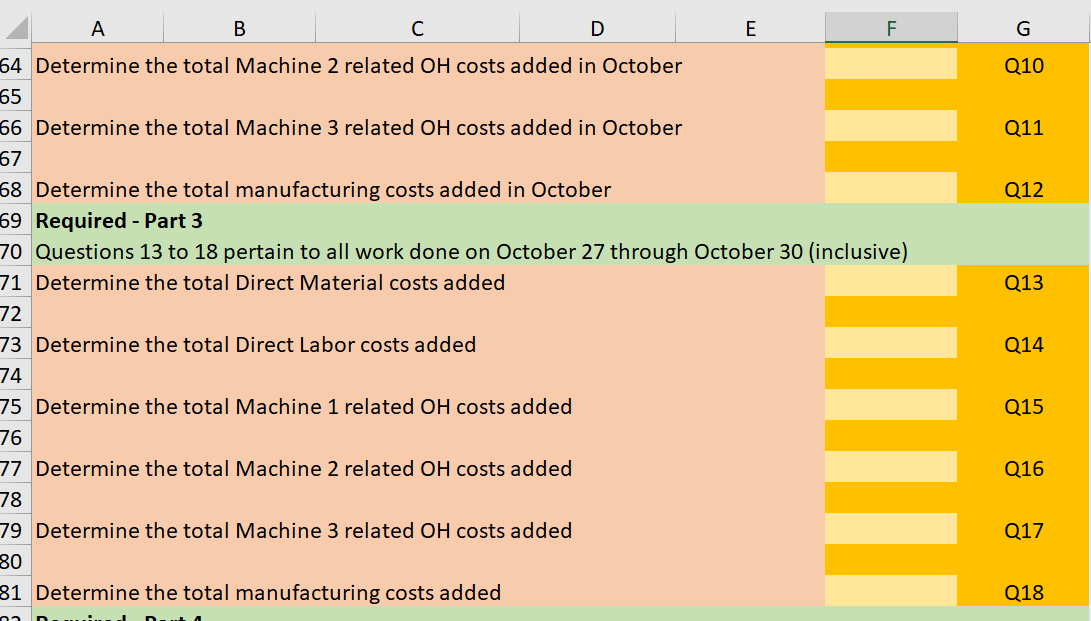Select row 75 header
This screenshot has height=621, width=1091.
pos(14,406)
